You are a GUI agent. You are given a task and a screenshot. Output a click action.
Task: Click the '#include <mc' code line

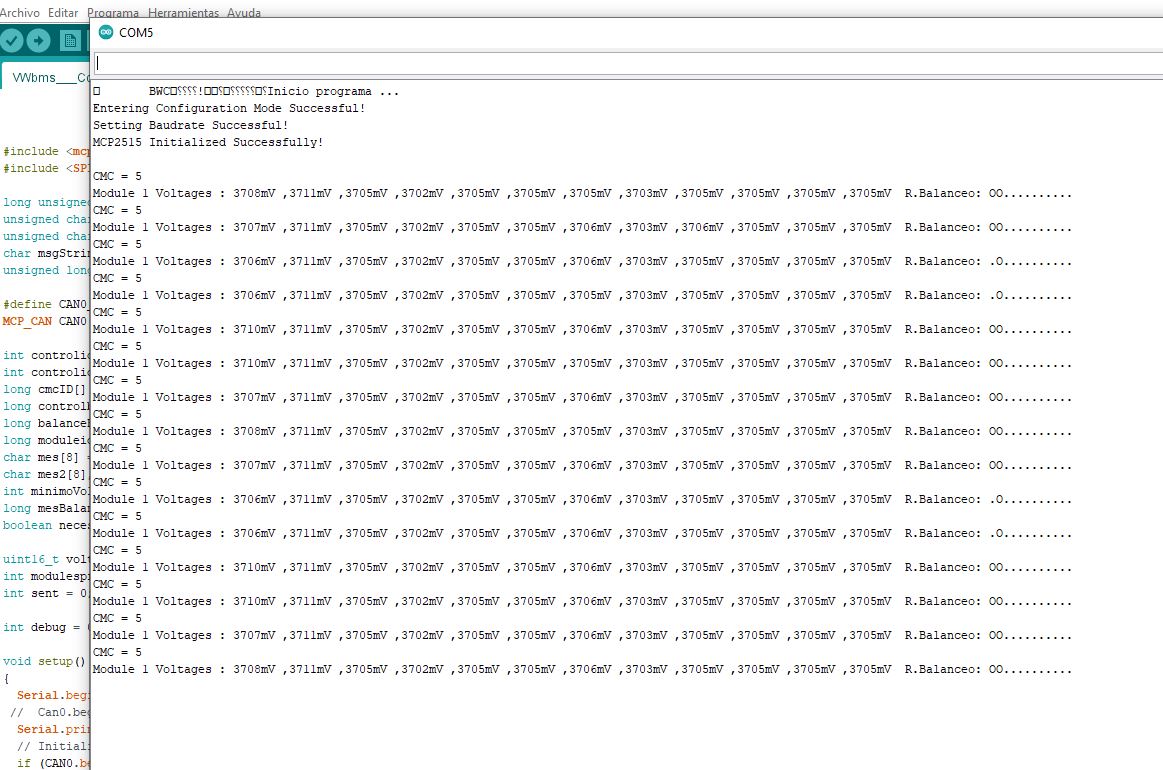coord(46,151)
